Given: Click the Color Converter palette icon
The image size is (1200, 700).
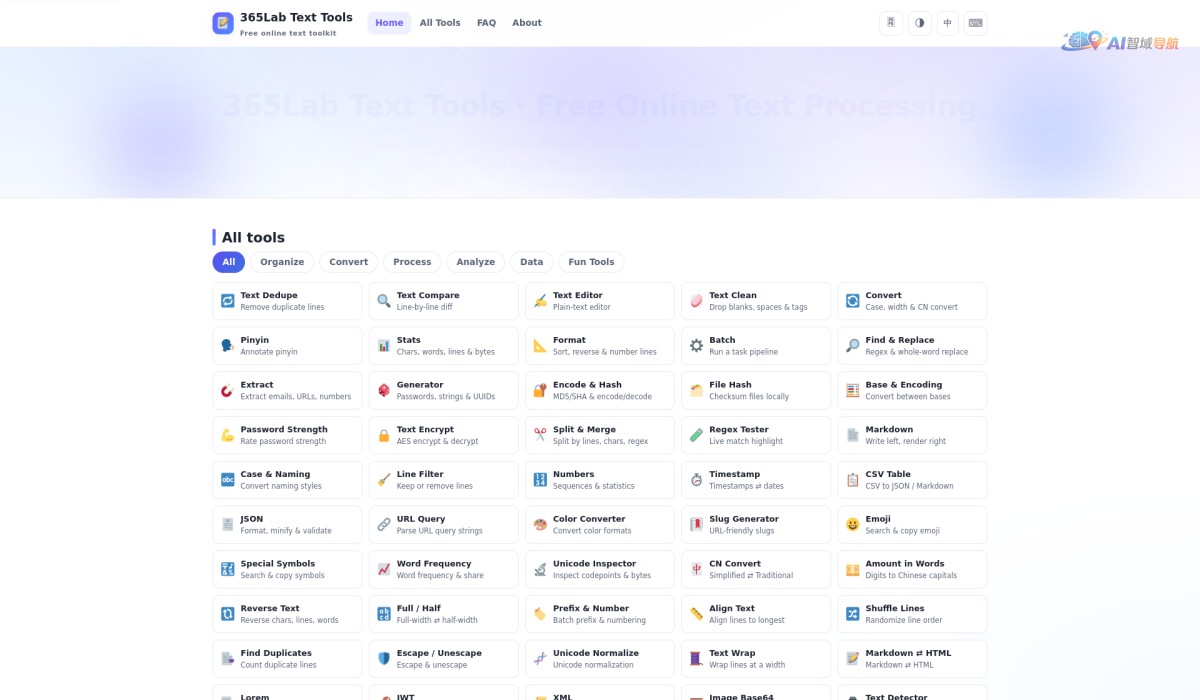Looking at the screenshot, I should (x=540, y=524).
